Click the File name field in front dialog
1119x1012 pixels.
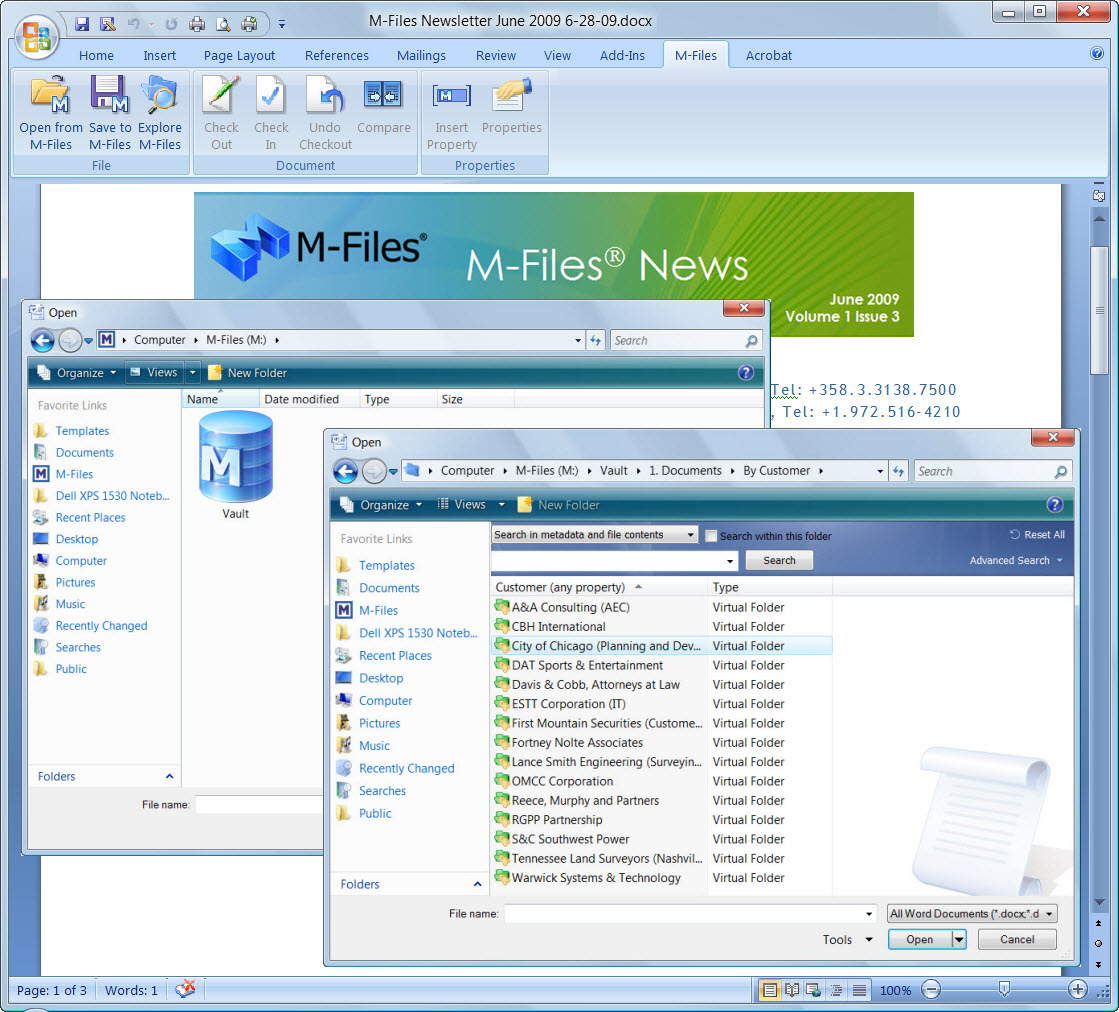pyautogui.click(x=689, y=914)
